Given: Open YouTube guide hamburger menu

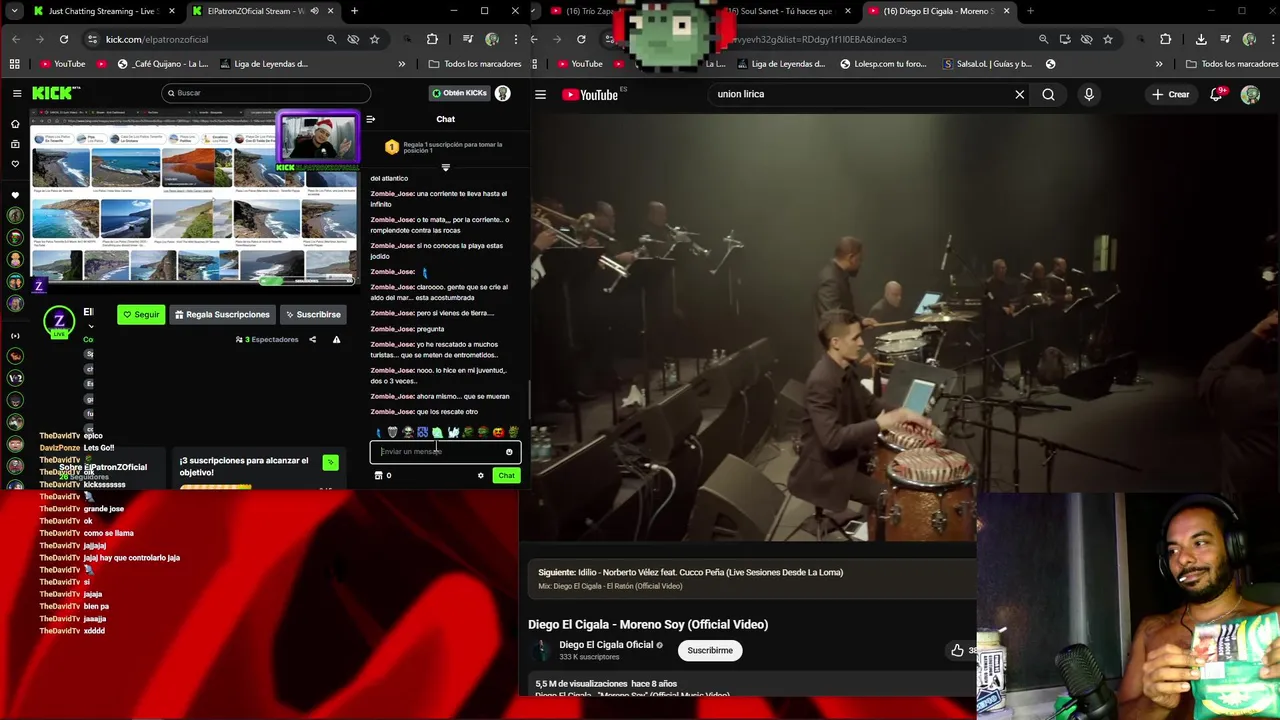Looking at the screenshot, I should [540, 94].
